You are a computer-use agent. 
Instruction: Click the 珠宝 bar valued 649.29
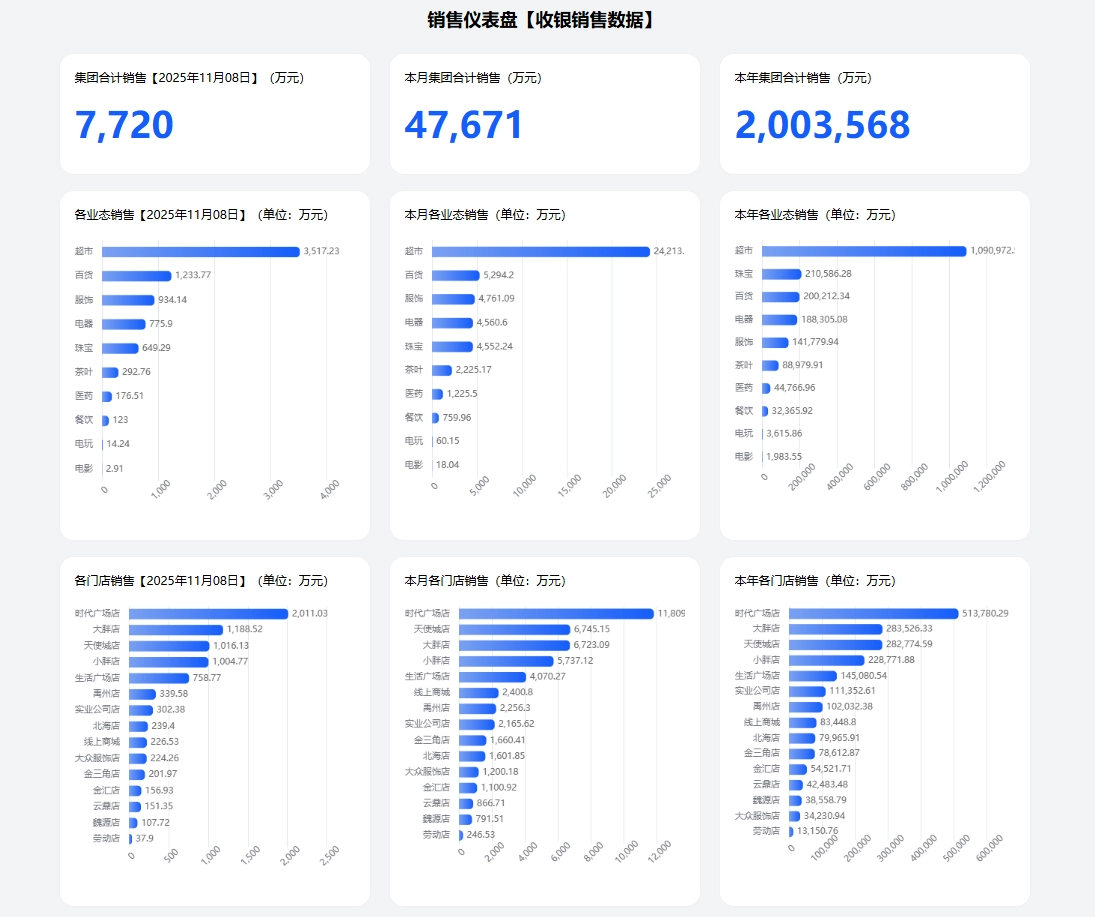tap(120, 348)
